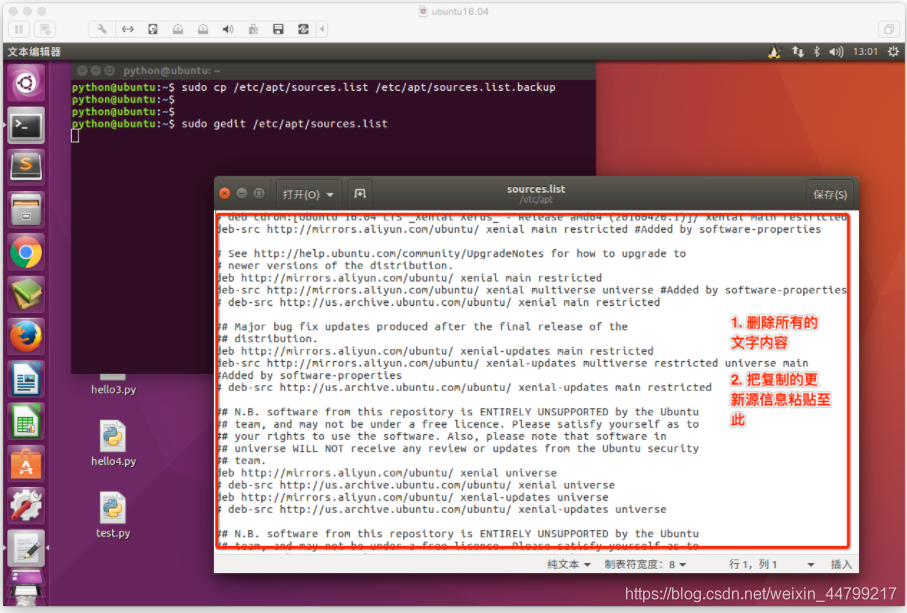This screenshot has height=613, width=907.
Task: Click the new document icon in gedit
Action: click(360, 194)
